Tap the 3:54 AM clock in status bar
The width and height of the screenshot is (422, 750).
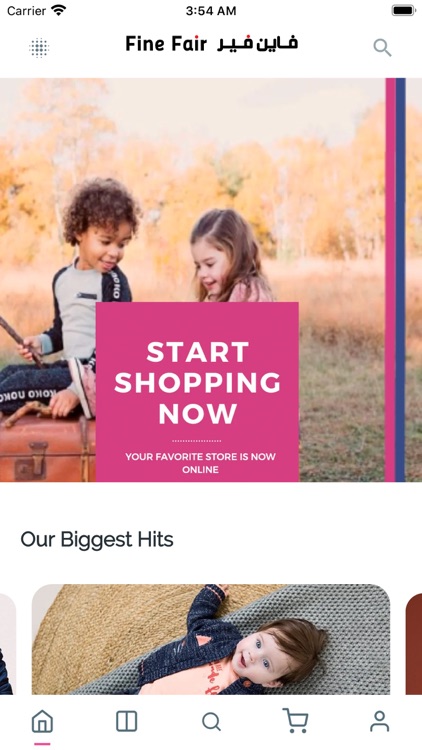(211, 11)
